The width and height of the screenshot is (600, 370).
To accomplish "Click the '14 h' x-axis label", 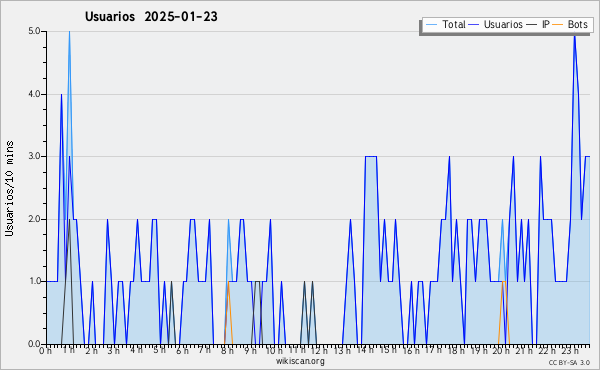I will [x=365, y=350].
